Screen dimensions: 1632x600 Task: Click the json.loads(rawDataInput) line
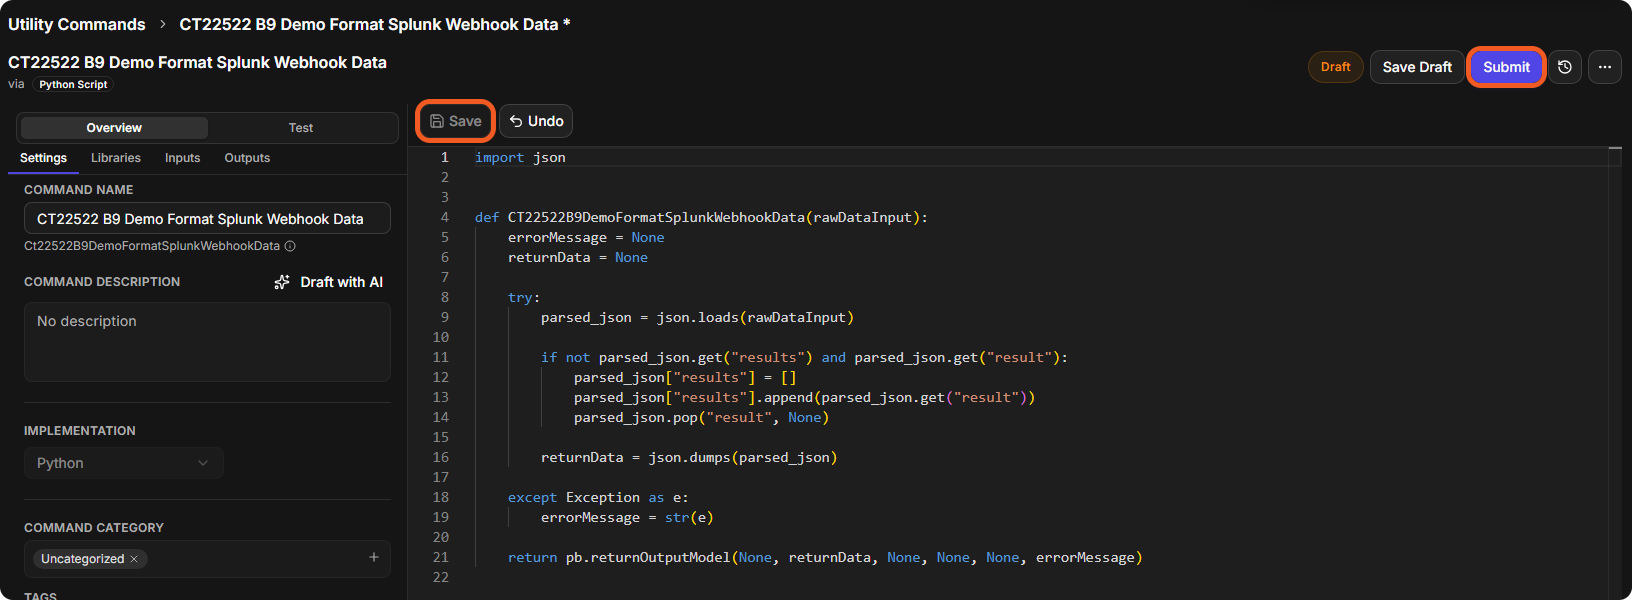tap(697, 317)
